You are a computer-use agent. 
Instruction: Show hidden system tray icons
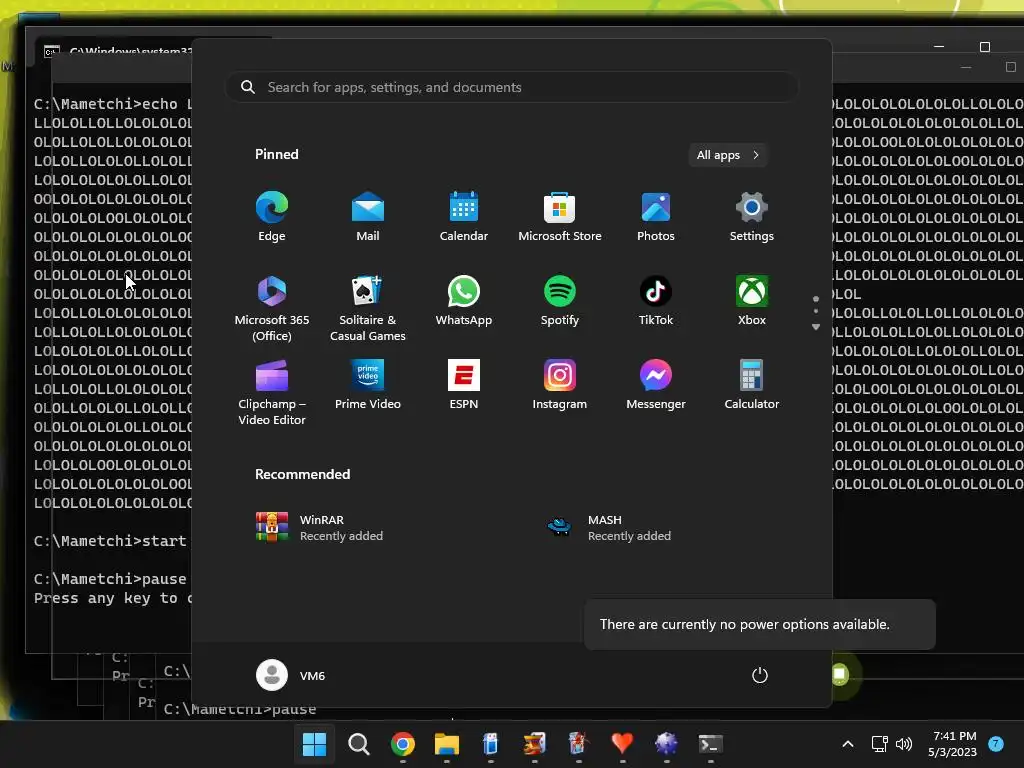point(848,744)
